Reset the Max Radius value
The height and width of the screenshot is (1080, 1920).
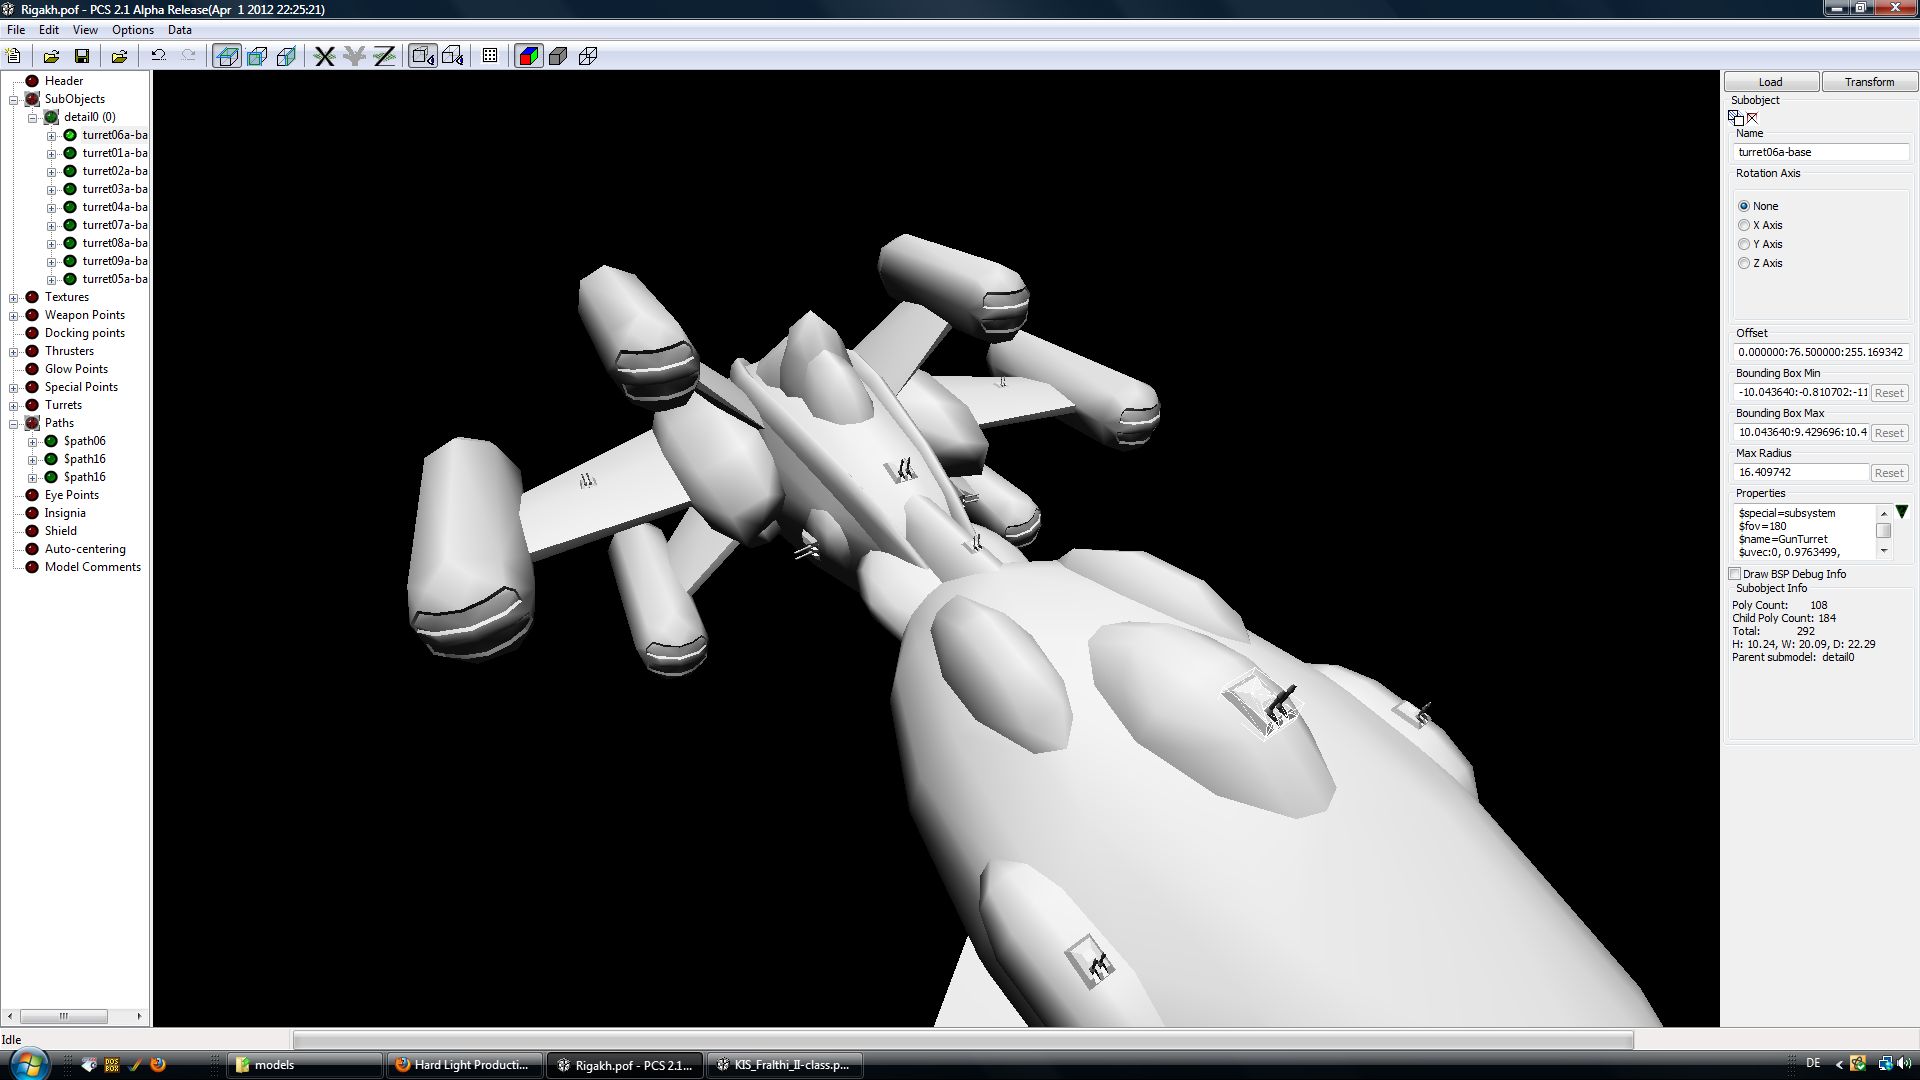coord(1888,473)
